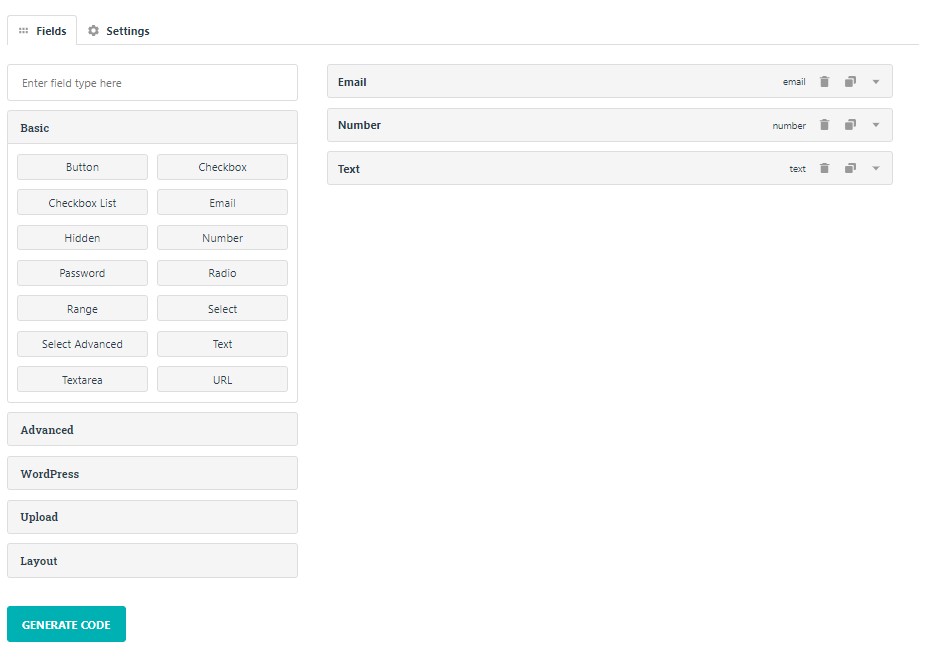Expand the WordPress field category
This screenshot has width=930, height=661.
[x=152, y=474]
